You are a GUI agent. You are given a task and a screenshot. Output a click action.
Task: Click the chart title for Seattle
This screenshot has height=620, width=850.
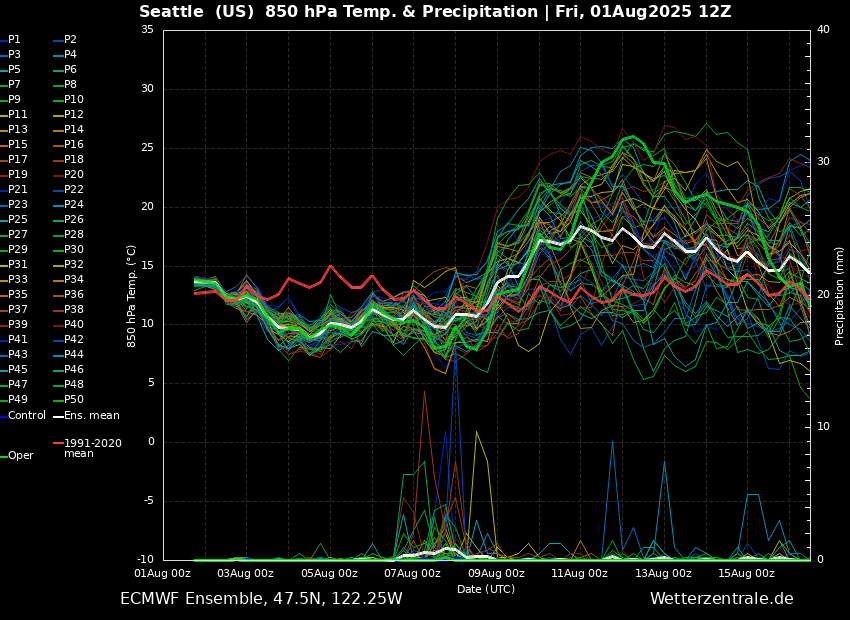[435, 12]
